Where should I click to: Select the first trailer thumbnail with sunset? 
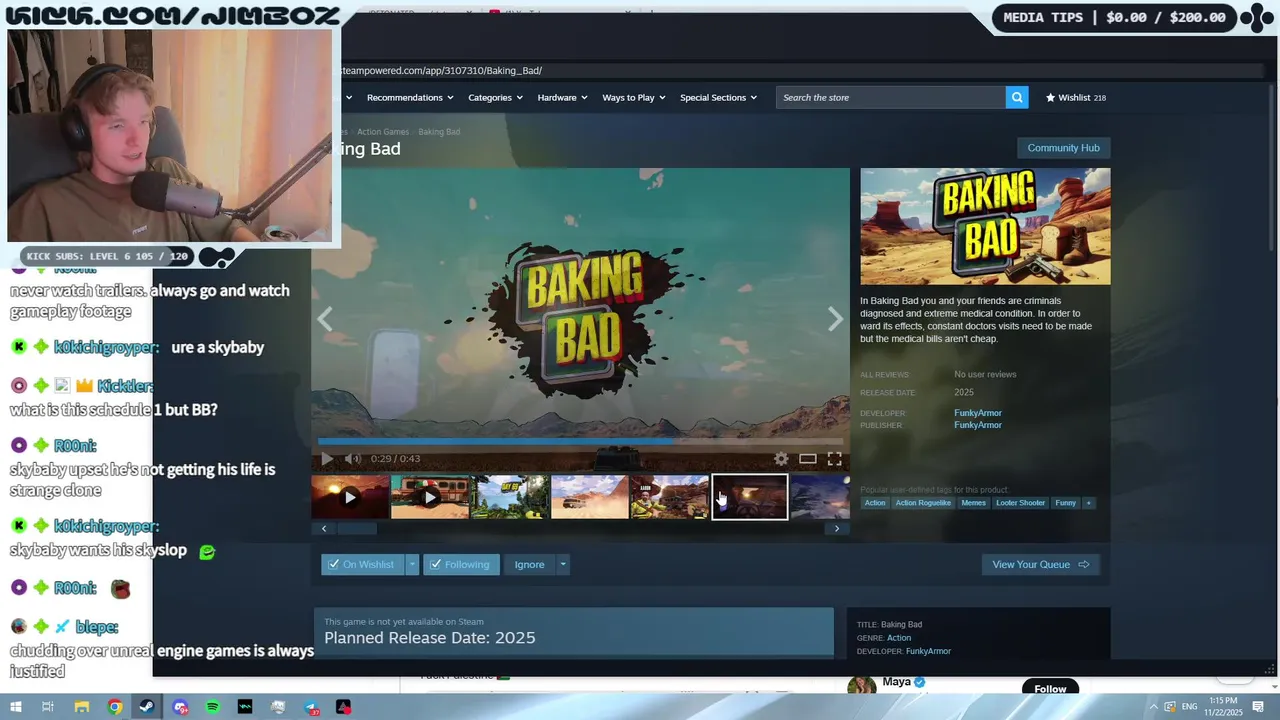point(350,497)
